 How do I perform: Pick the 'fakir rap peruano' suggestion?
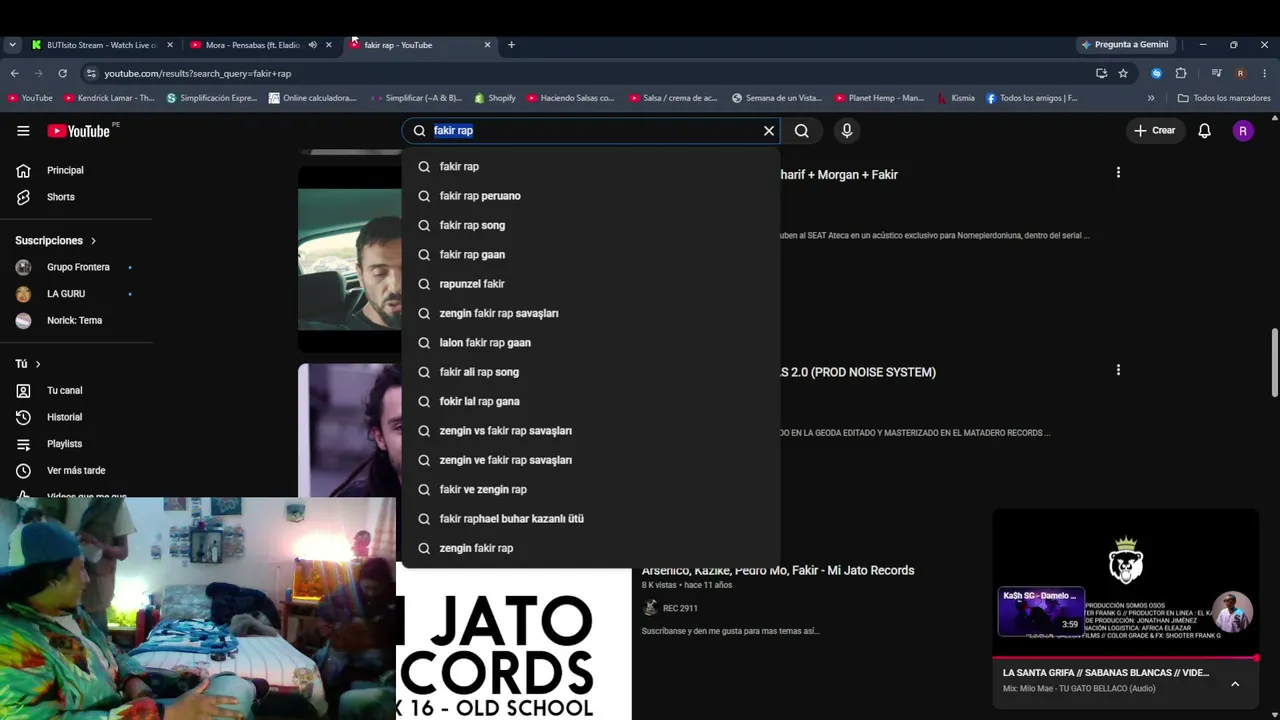click(590, 196)
